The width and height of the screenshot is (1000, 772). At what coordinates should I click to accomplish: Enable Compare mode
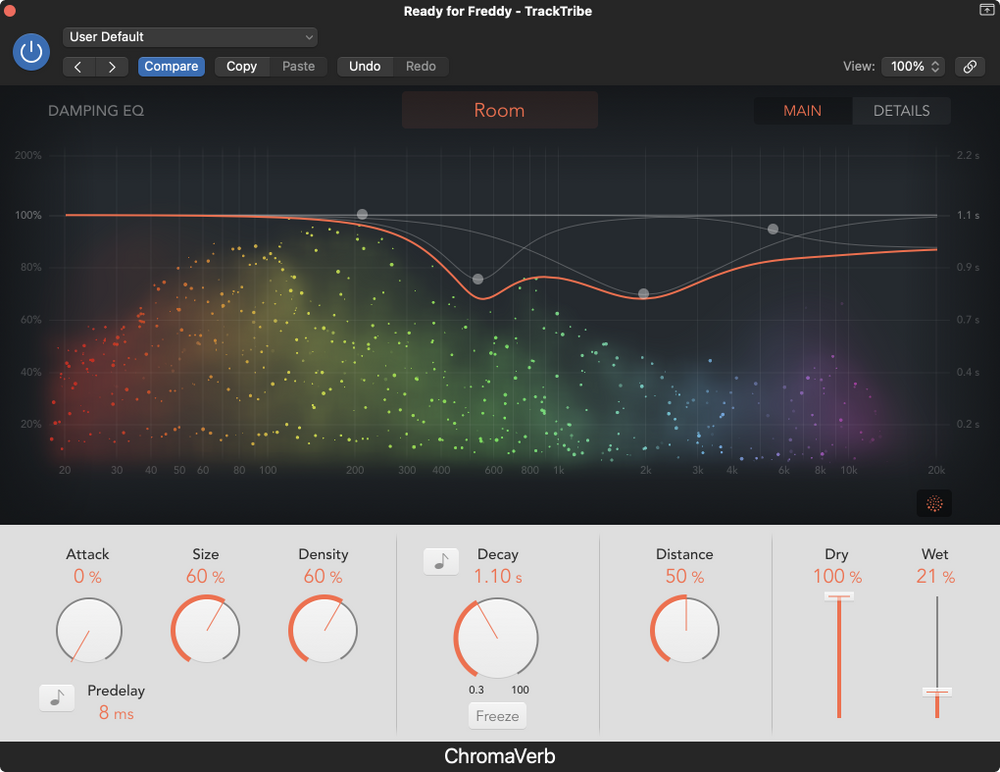click(171, 66)
